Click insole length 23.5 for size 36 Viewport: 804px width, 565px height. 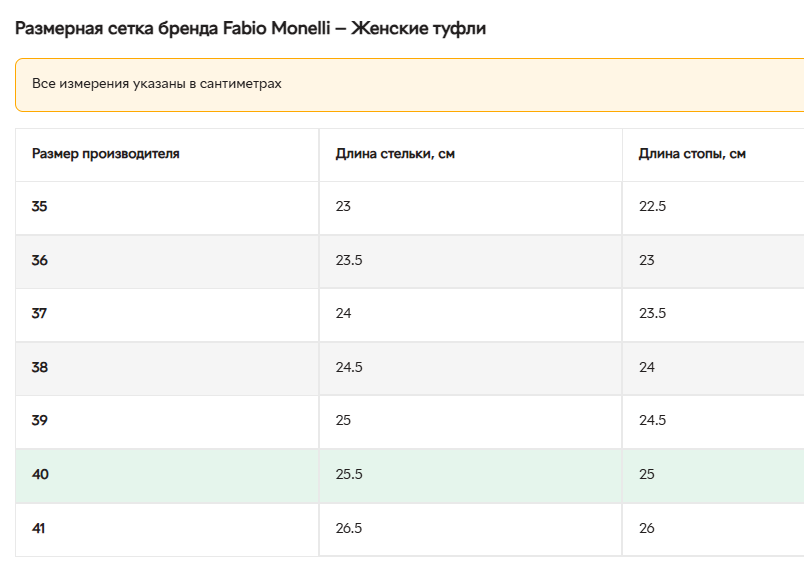point(349,260)
